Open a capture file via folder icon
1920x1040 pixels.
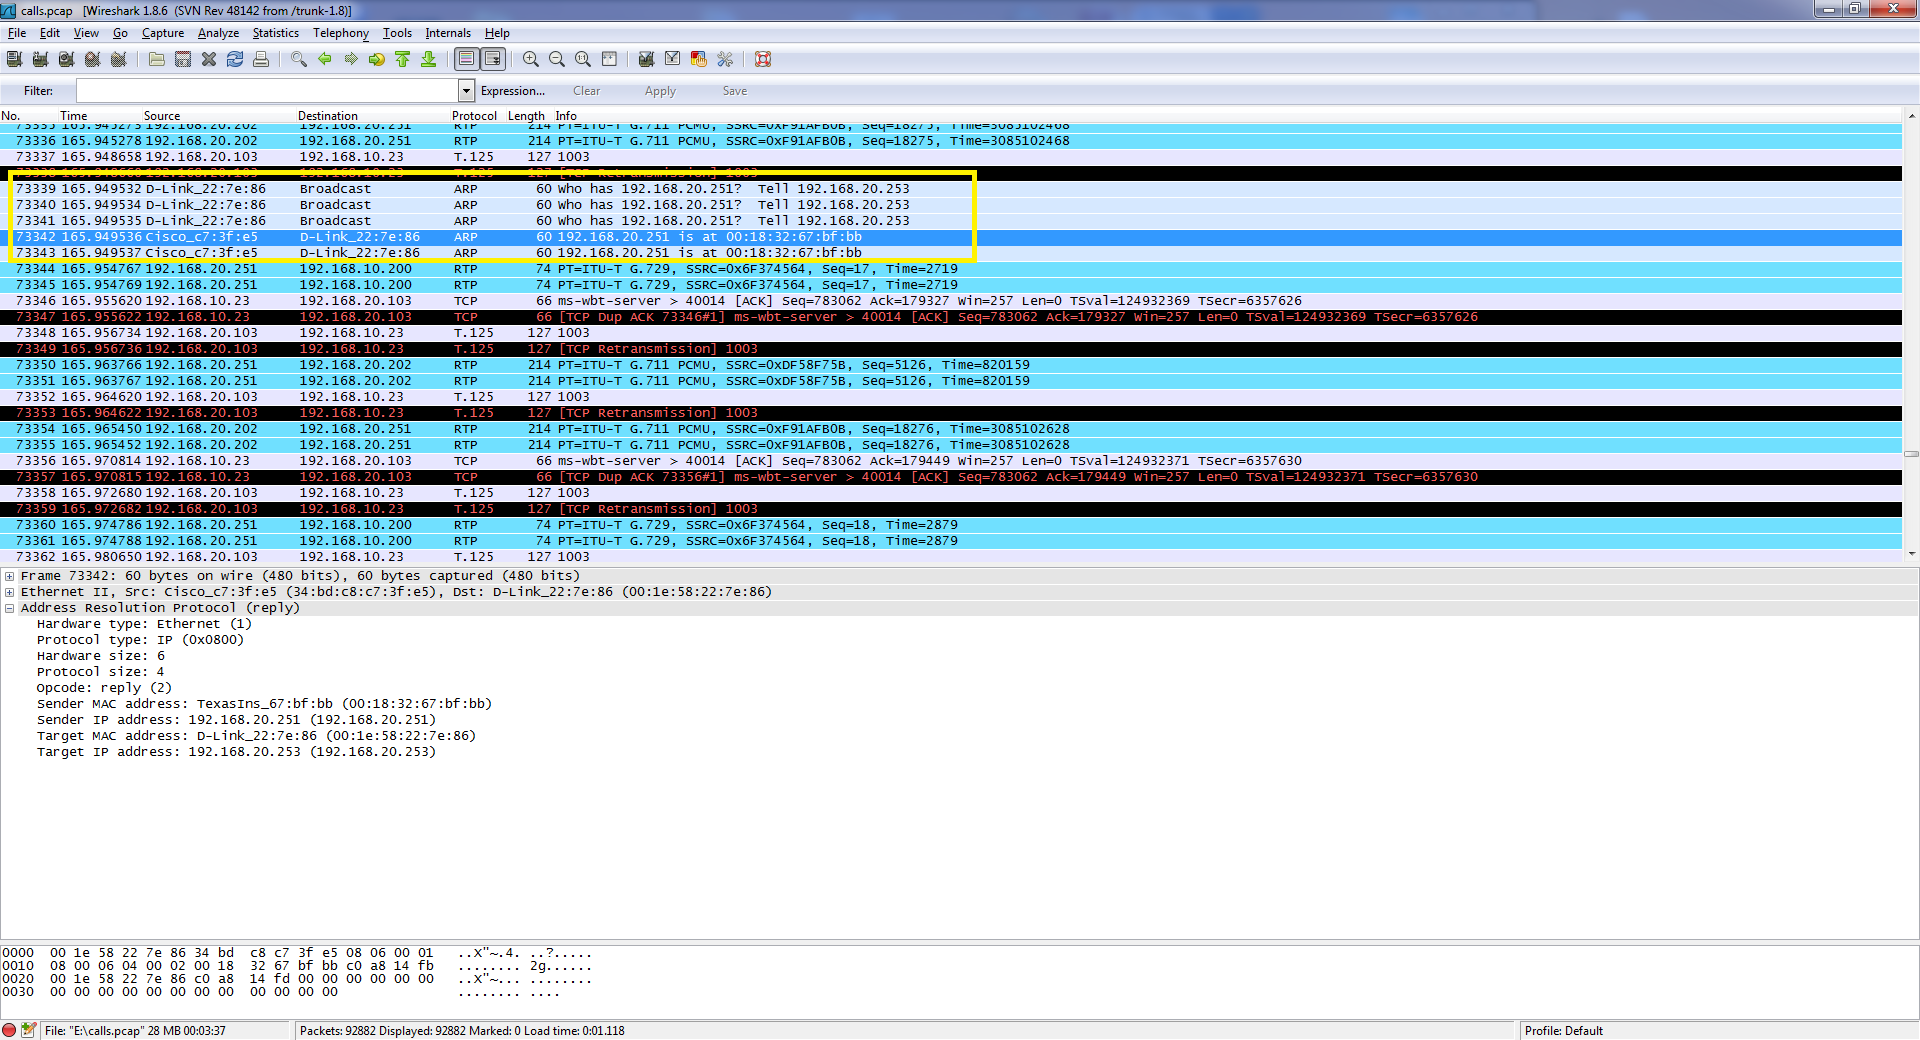pyautogui.click(x=157, y=60)
